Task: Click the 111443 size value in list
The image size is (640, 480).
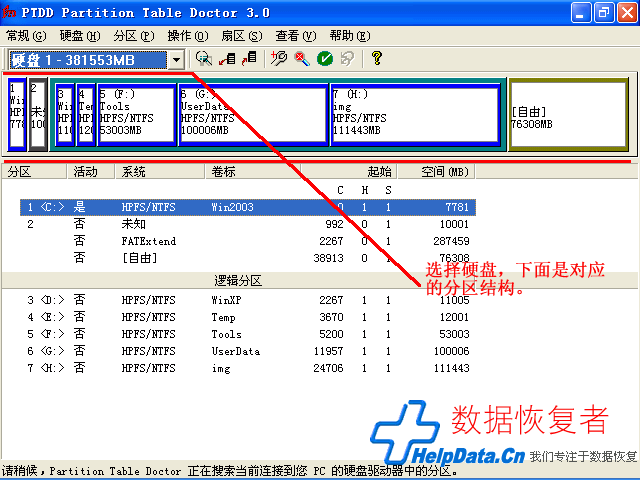Action: pos(451,368)
